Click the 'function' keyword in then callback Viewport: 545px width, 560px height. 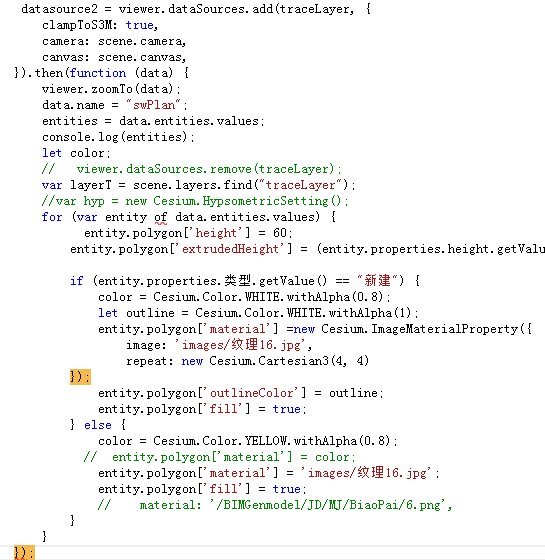point(98,73)
